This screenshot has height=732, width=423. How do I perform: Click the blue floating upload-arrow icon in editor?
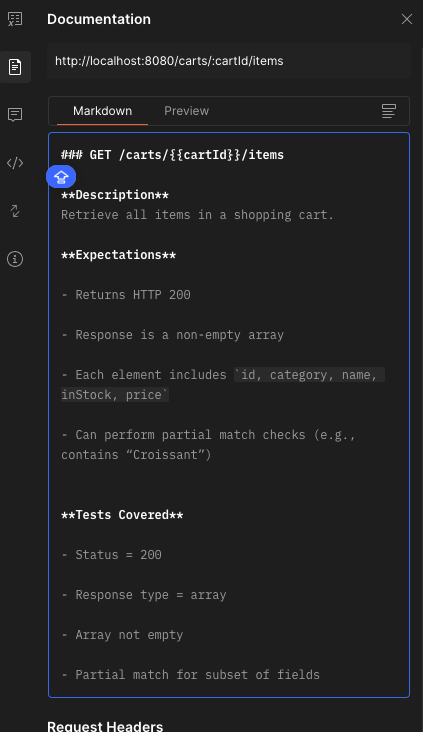click(x=61, y=177)
